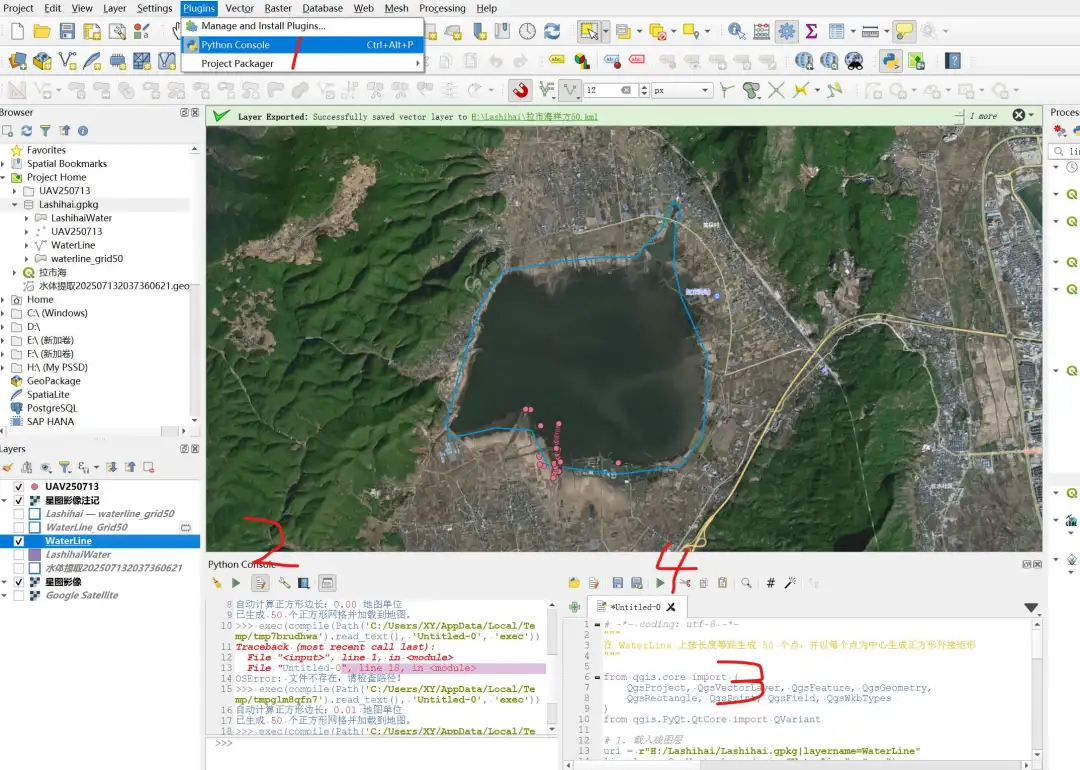The image size is (1080, 770).
Task: Toggle the Map Tips speech bubble icon
Action: [x=904, y=31]
